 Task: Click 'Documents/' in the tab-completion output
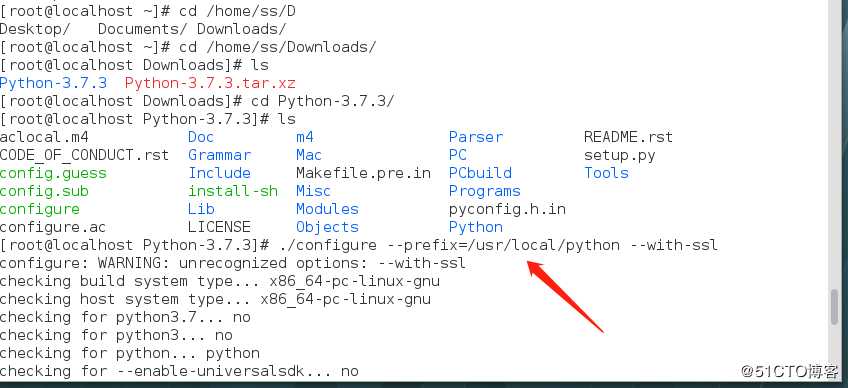[143, 29]
